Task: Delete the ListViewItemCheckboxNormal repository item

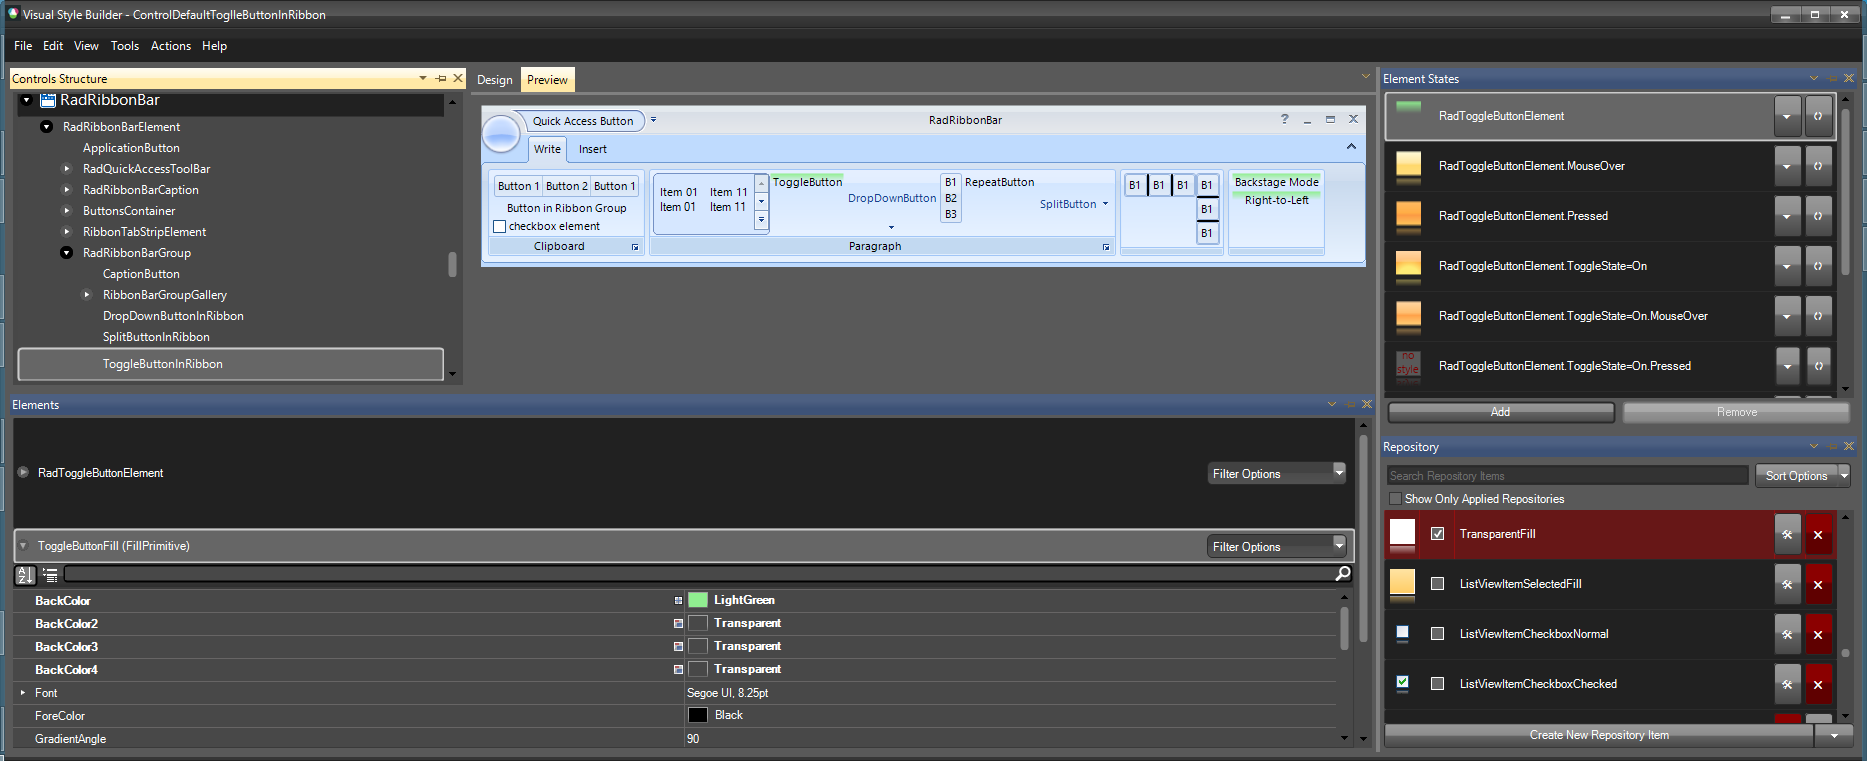Action: coord(1818,634)
